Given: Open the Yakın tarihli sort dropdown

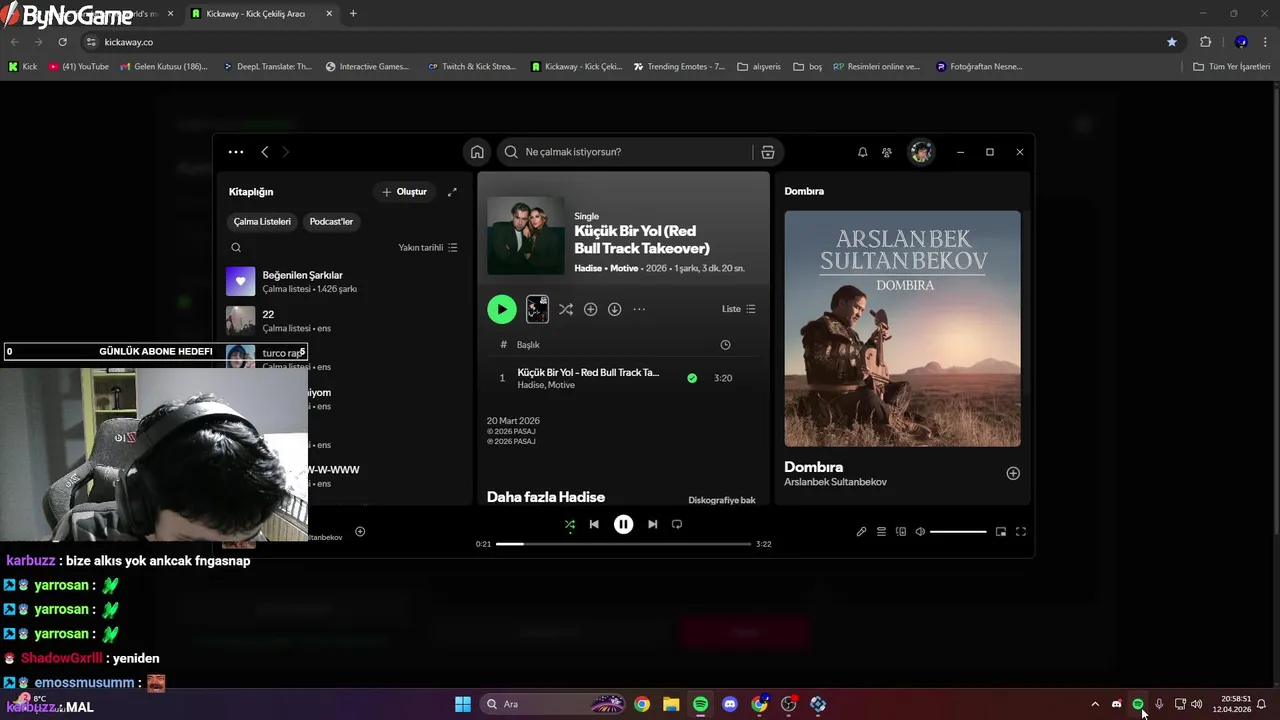Looking at the screenshot, I should 428,248.
